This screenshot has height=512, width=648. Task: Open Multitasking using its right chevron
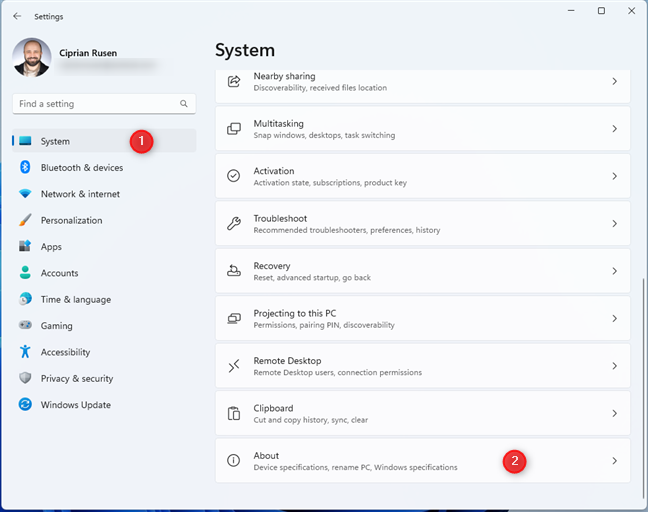pos(615,129)
